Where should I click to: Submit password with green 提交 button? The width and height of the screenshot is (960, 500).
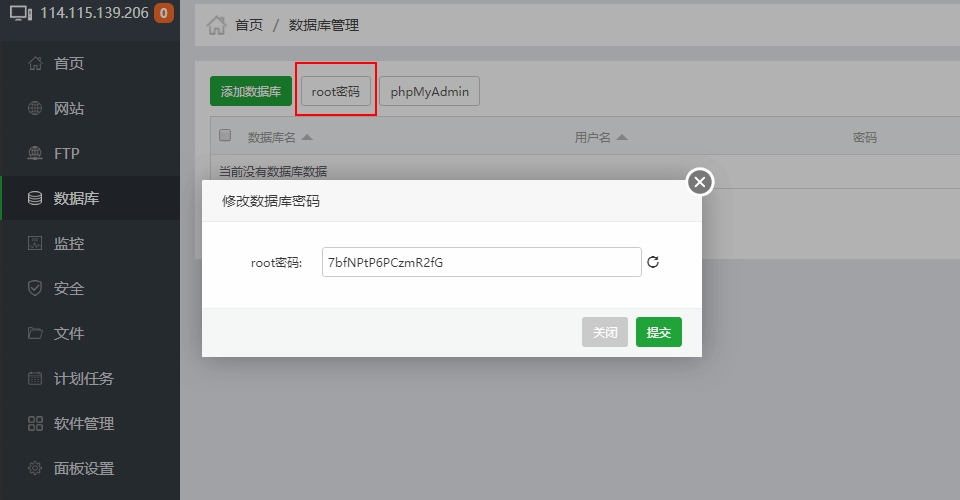coord(659,332)
